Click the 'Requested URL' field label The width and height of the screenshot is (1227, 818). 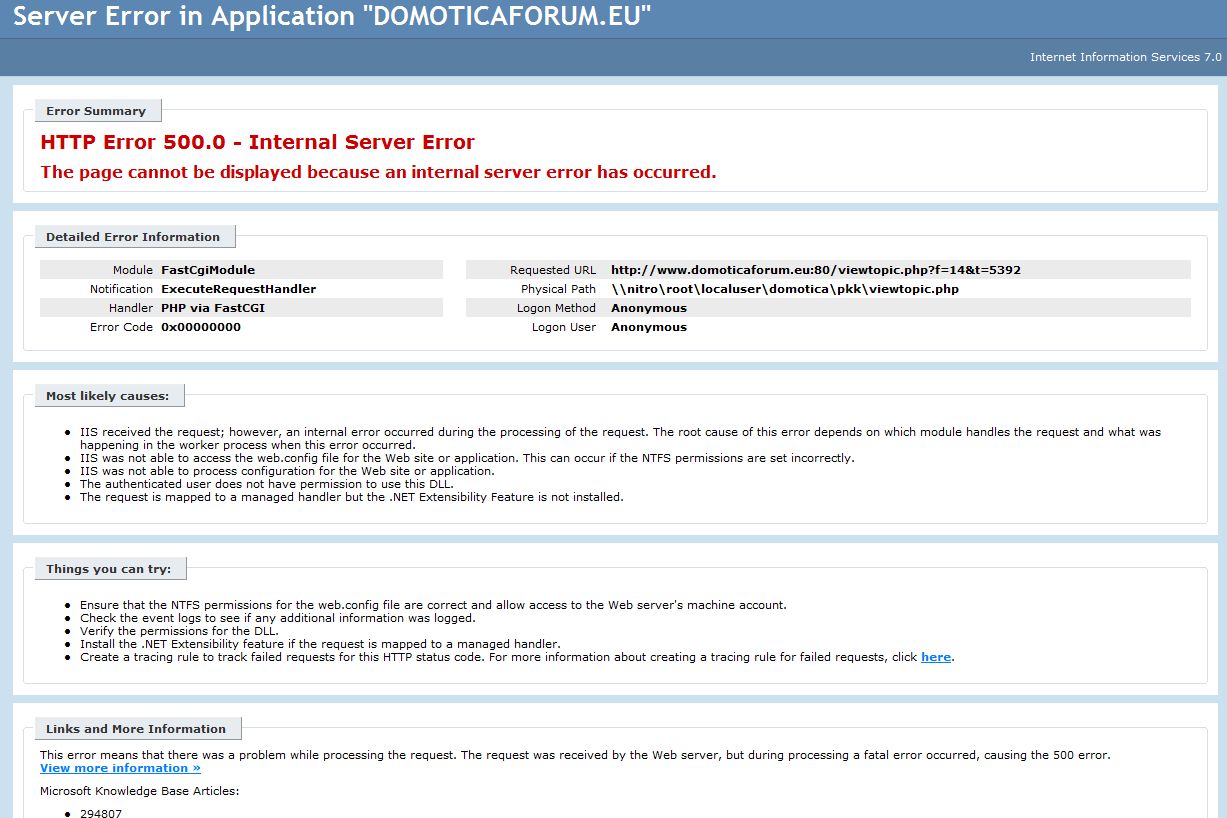[553, 270]
